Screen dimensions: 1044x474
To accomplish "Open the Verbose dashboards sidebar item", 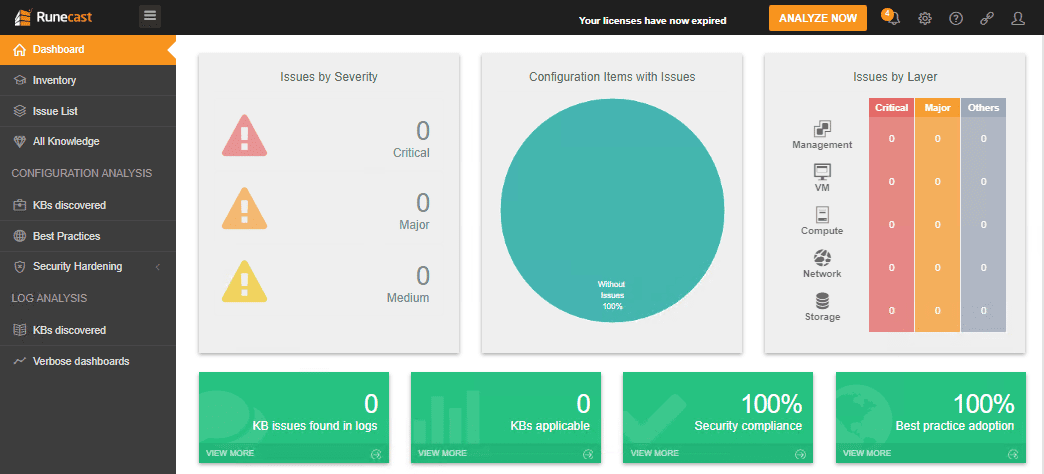I will click(x=80, y=361).
